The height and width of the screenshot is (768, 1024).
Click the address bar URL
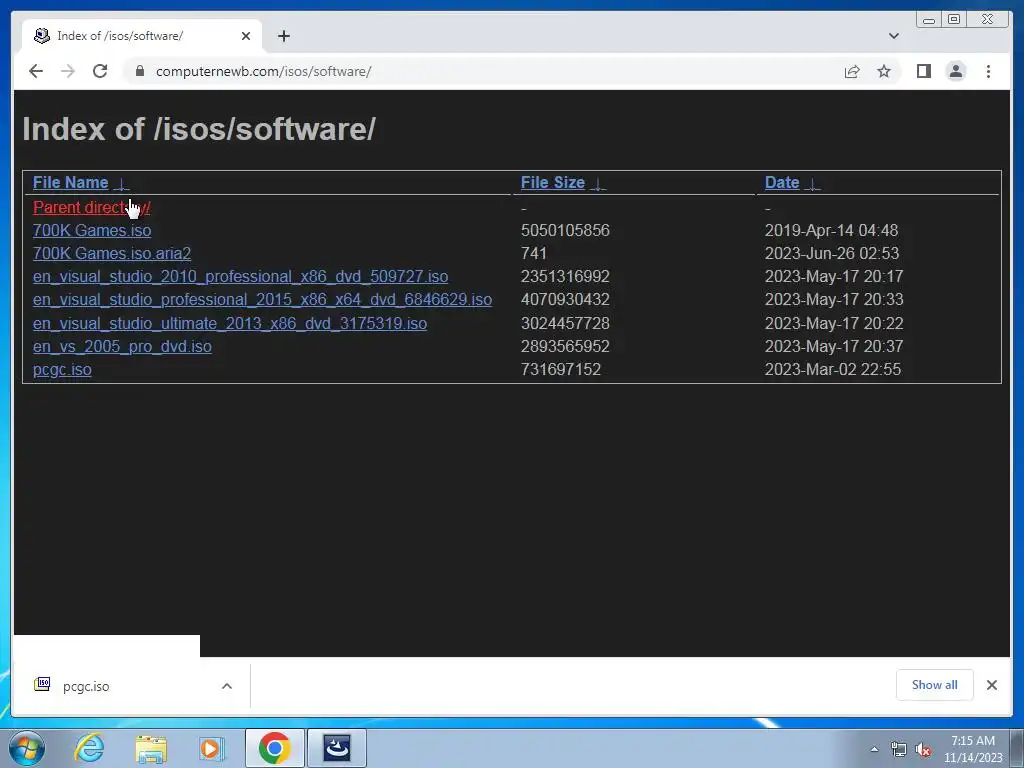[263, 71]
